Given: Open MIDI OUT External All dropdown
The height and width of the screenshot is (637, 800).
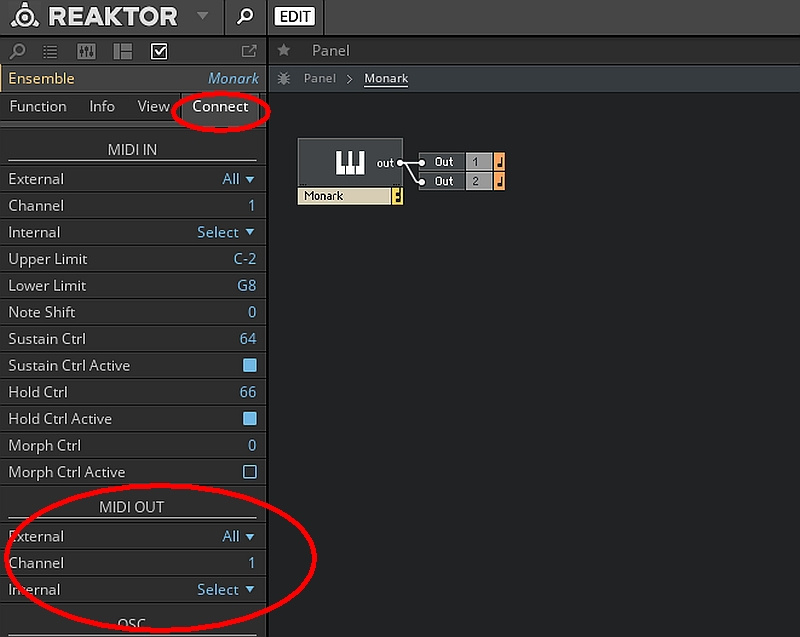Looking at the screenshot, I should click(x=238, y=537).
